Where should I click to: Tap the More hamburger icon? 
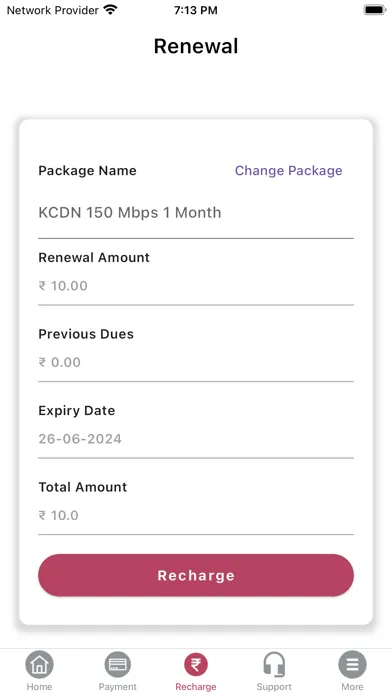pos(352,665)
